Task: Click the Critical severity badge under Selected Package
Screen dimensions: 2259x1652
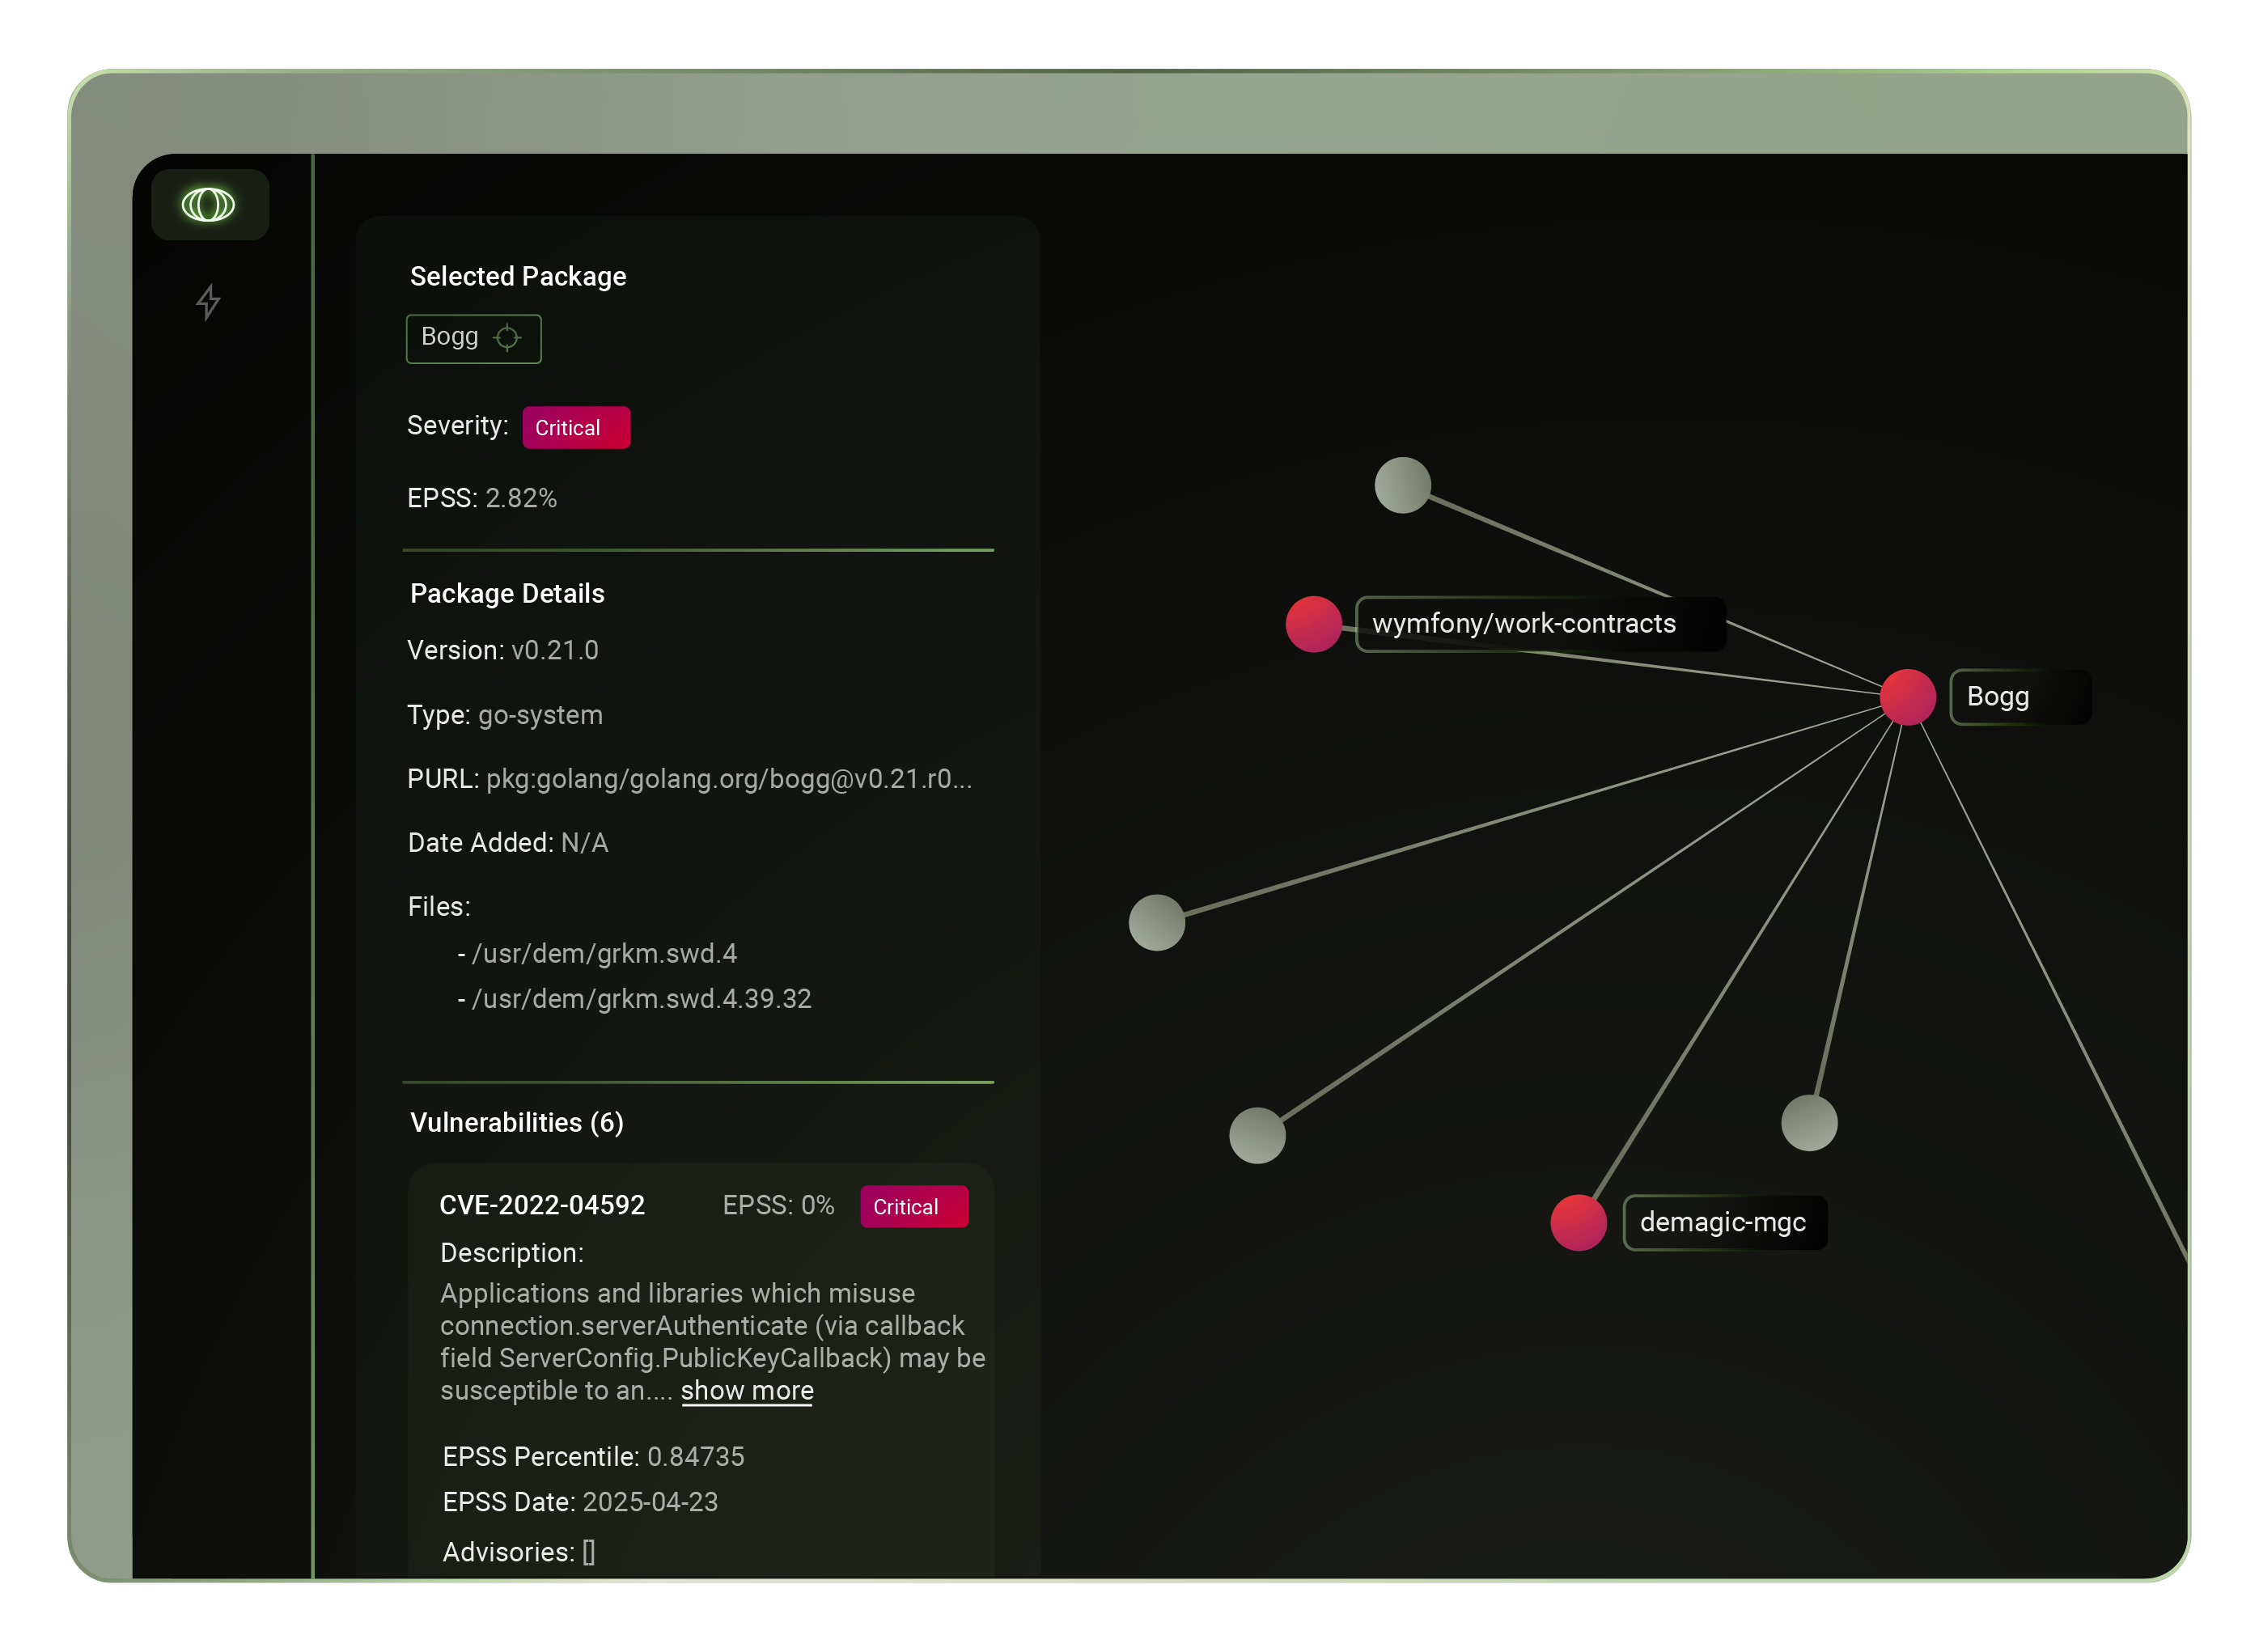Action: 576,428
